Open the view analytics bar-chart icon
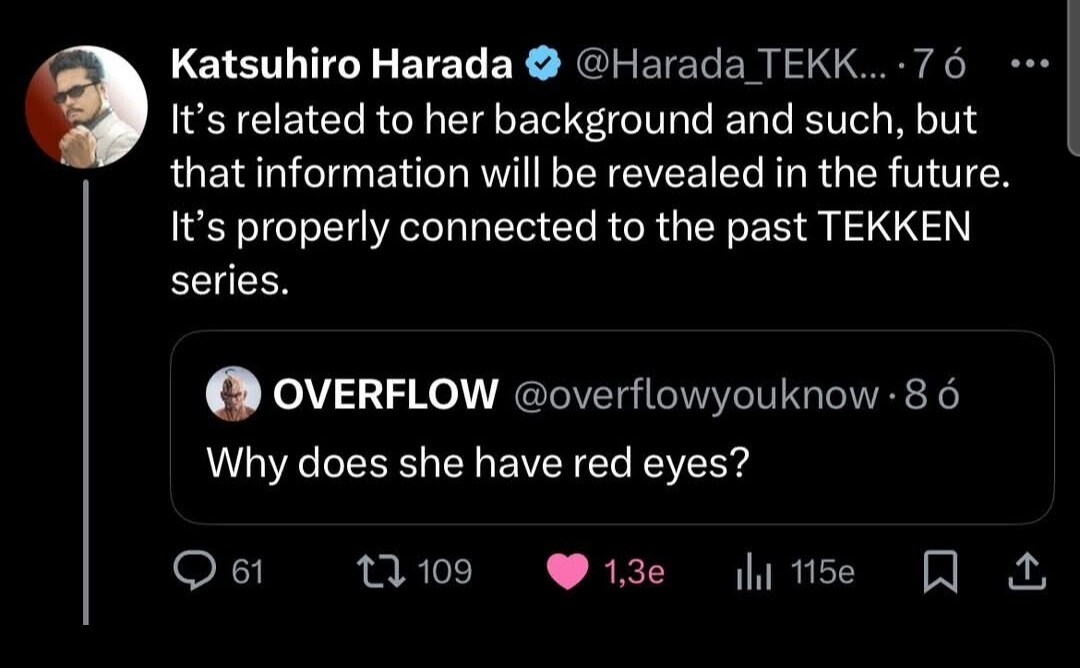This screenshot has width=1080, height=668. (751, 572)
